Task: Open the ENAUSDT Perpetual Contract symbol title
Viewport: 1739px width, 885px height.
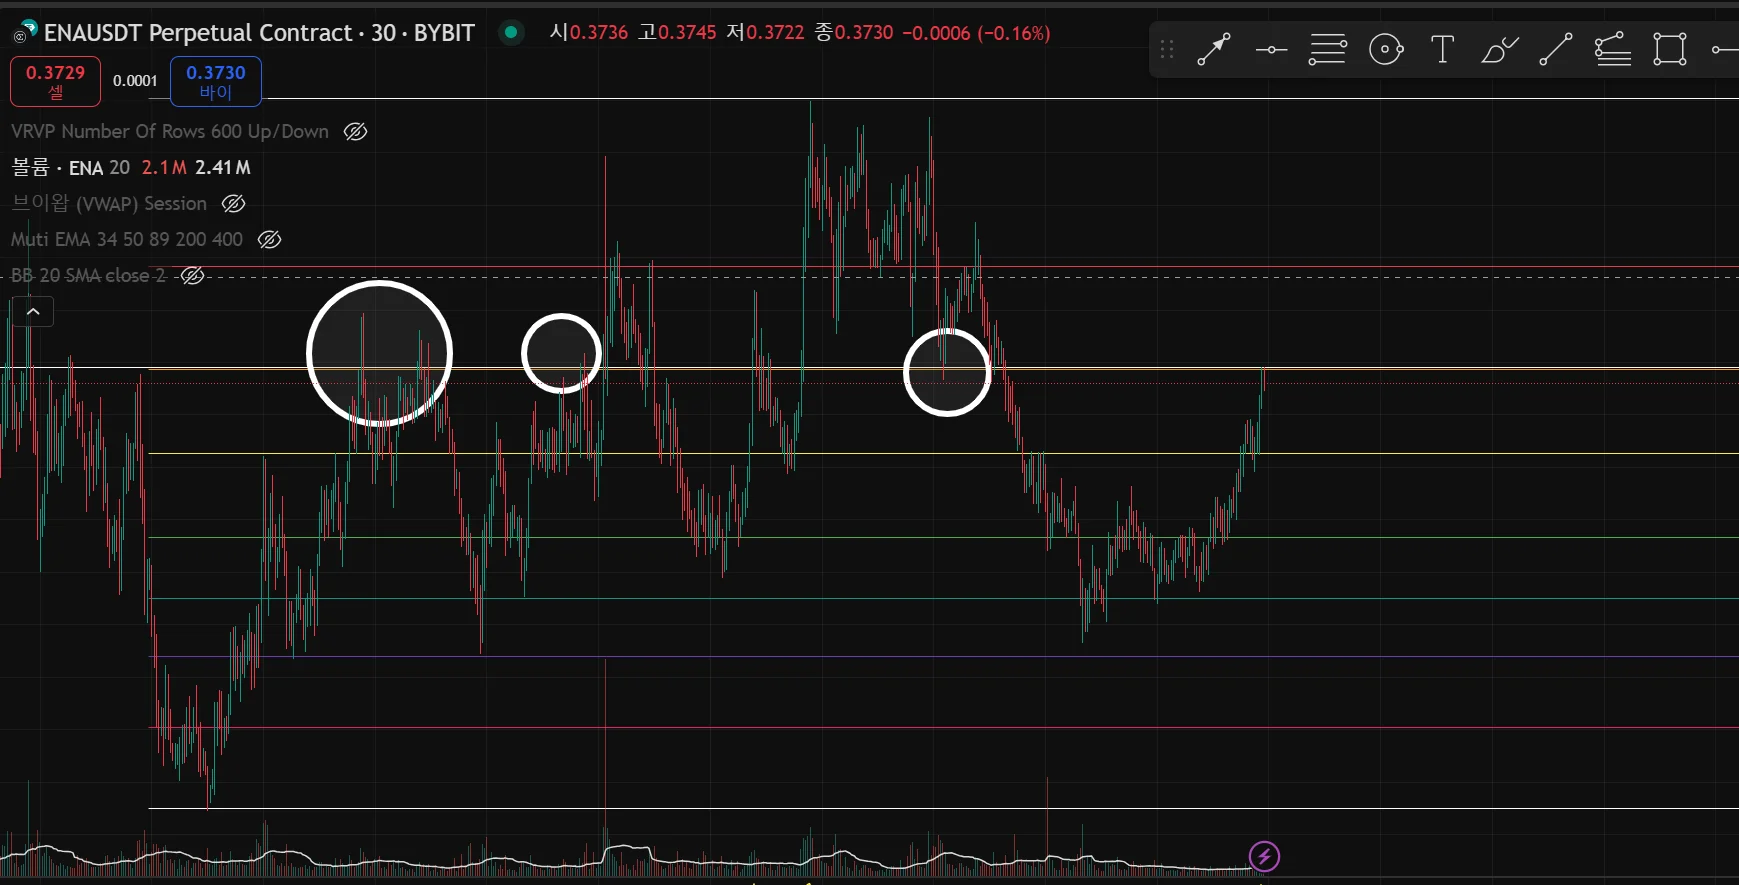Action: coord(259,32)
